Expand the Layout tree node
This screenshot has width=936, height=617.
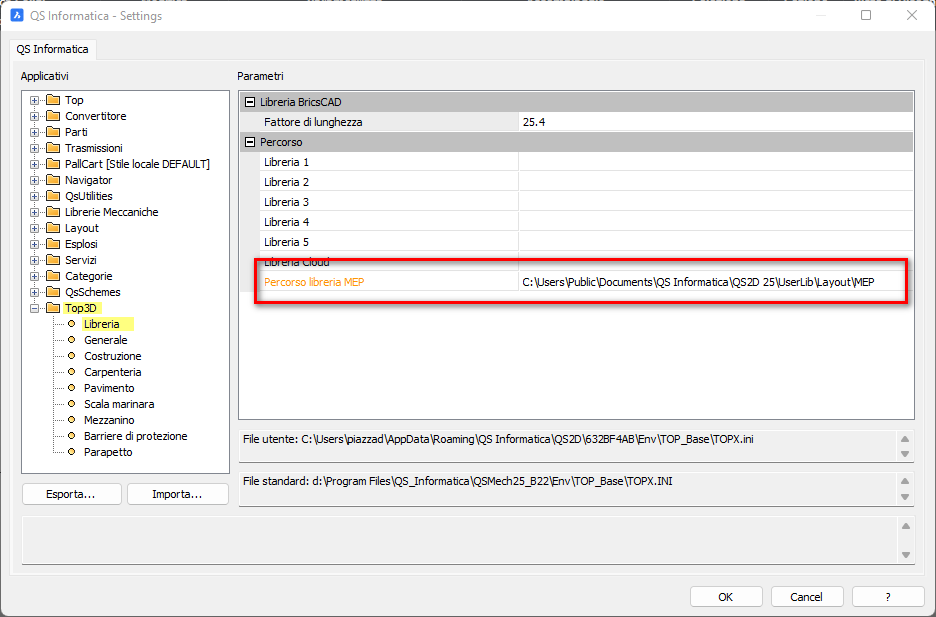(35, 229)
